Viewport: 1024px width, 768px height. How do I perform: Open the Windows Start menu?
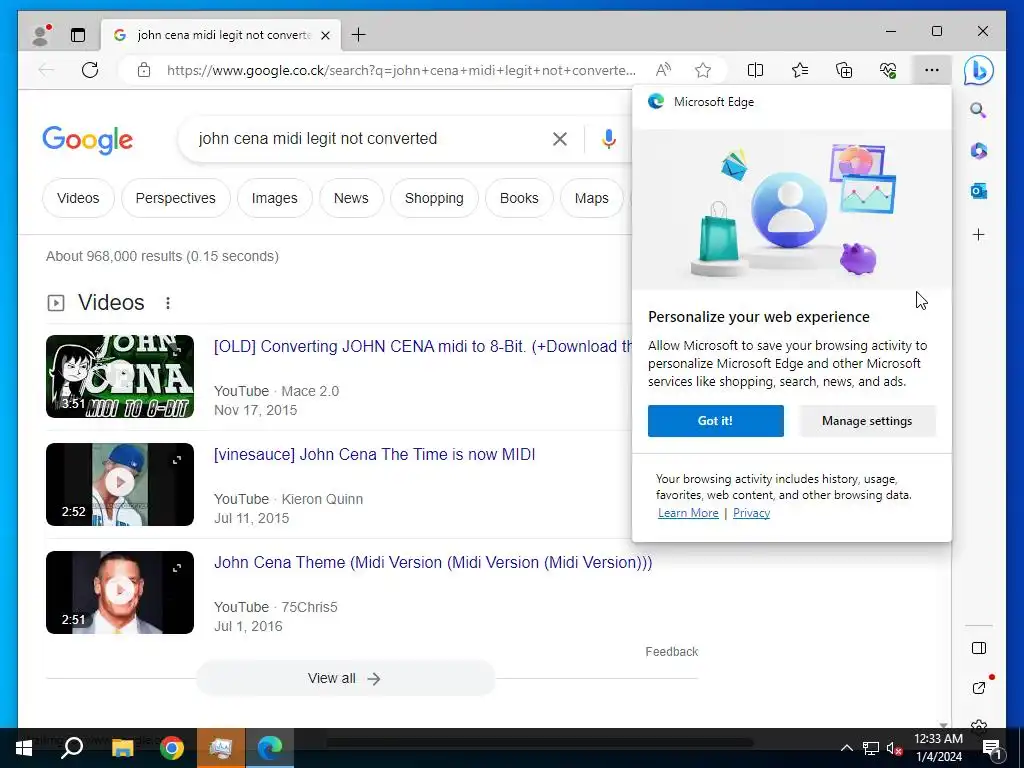click(24, 748)
